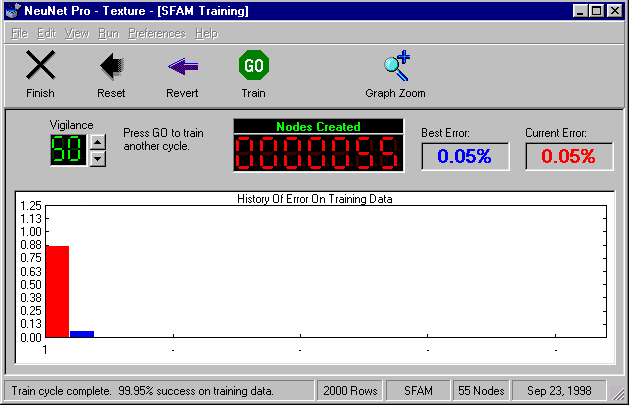Select the Best Error 0.05% box
The height and width of the screenshot is (405, 629).
click(465, 157)
